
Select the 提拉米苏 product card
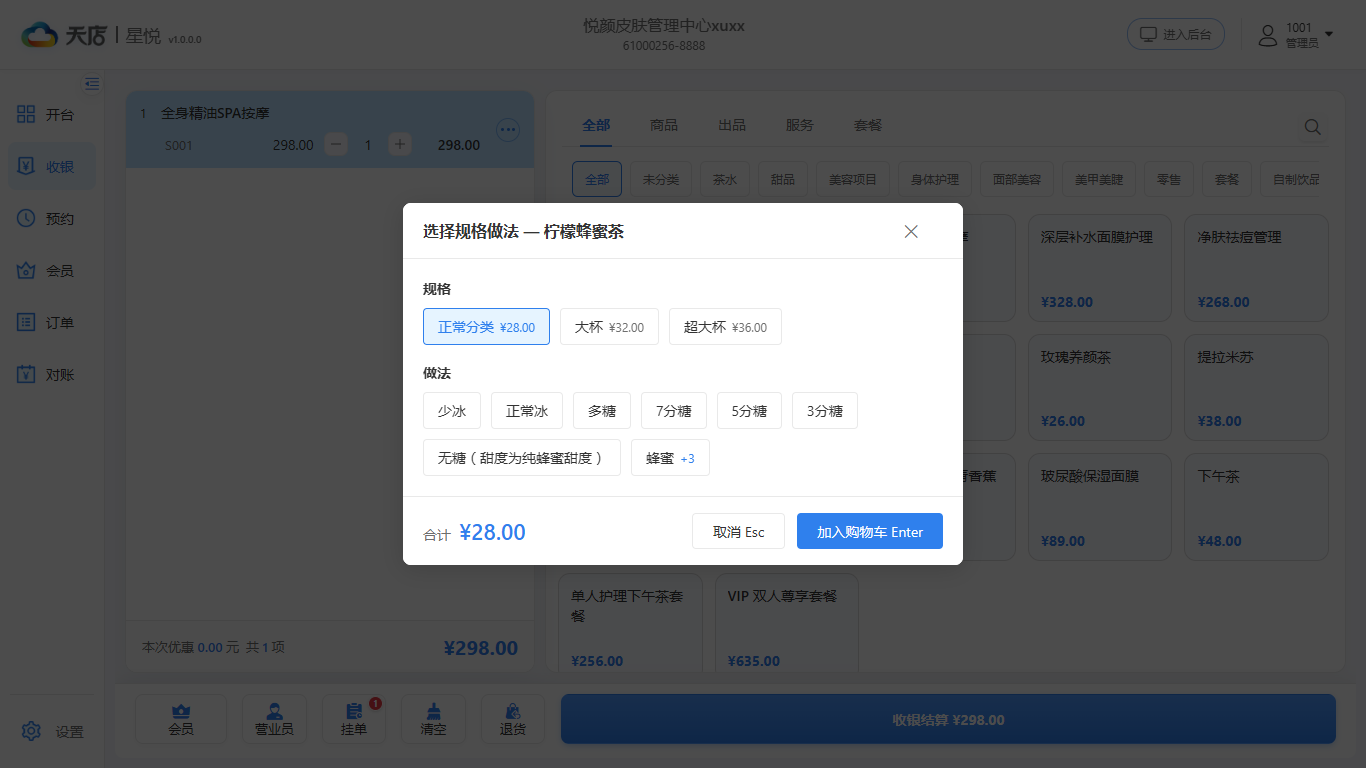[x=1257, y=388]
